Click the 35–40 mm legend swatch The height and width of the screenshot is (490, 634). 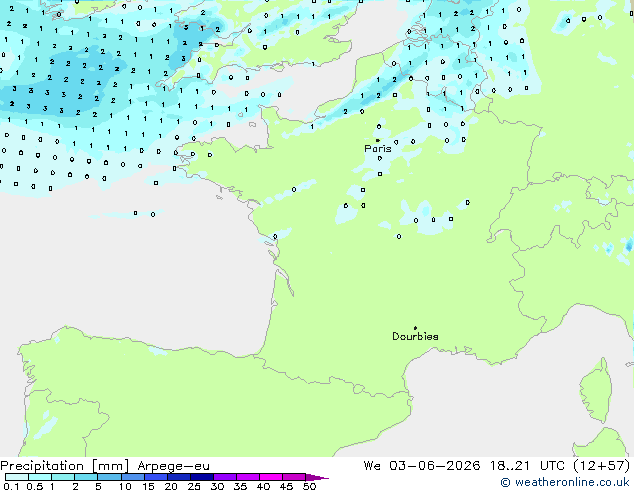point(248,477)
